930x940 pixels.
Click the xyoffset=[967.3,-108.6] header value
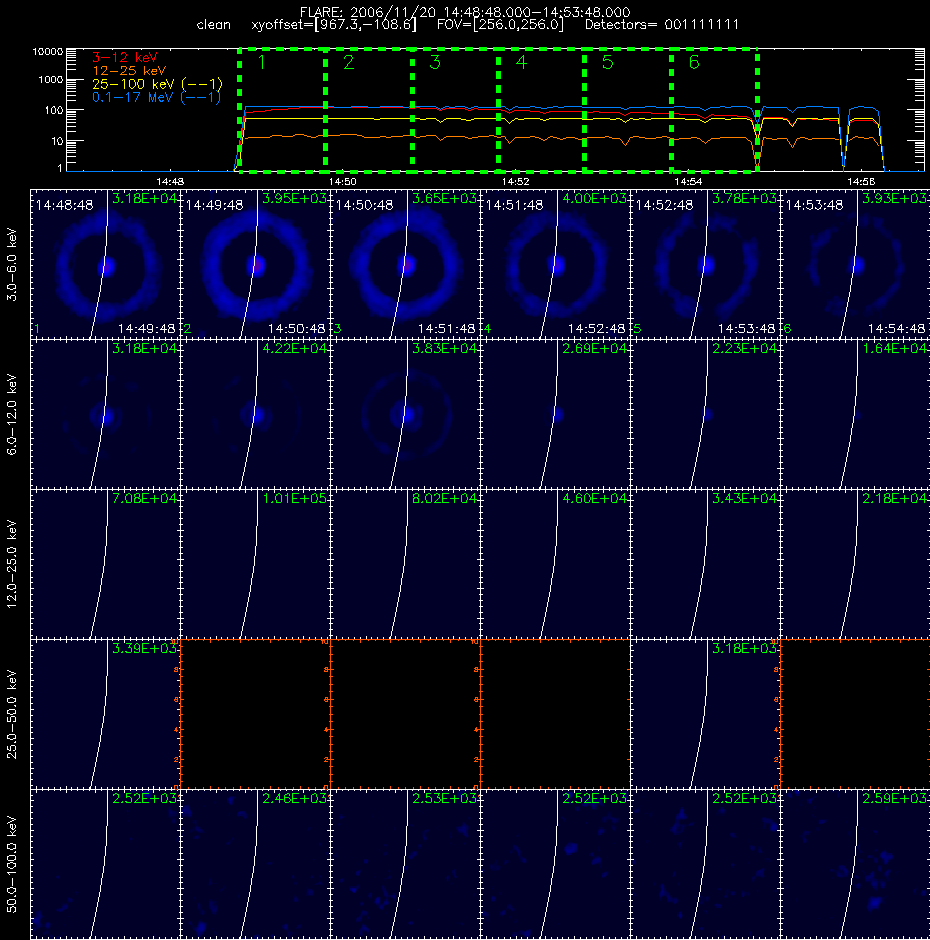click(x=334, y=25)
